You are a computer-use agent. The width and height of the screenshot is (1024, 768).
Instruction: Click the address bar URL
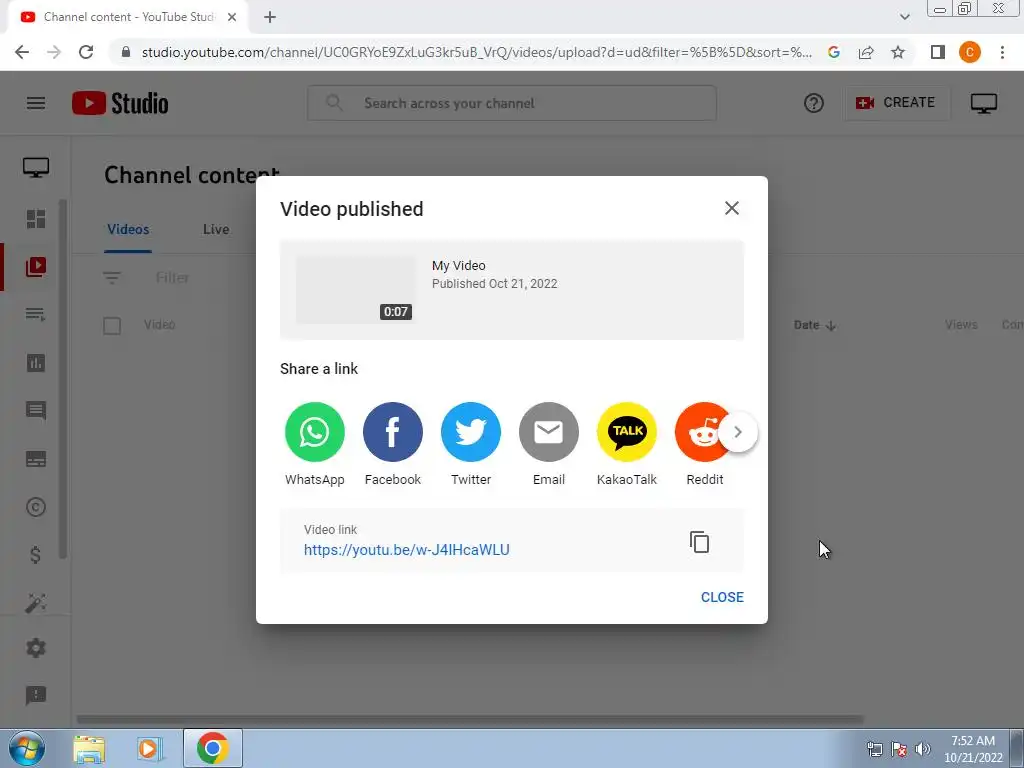click(x=477, y=52)
